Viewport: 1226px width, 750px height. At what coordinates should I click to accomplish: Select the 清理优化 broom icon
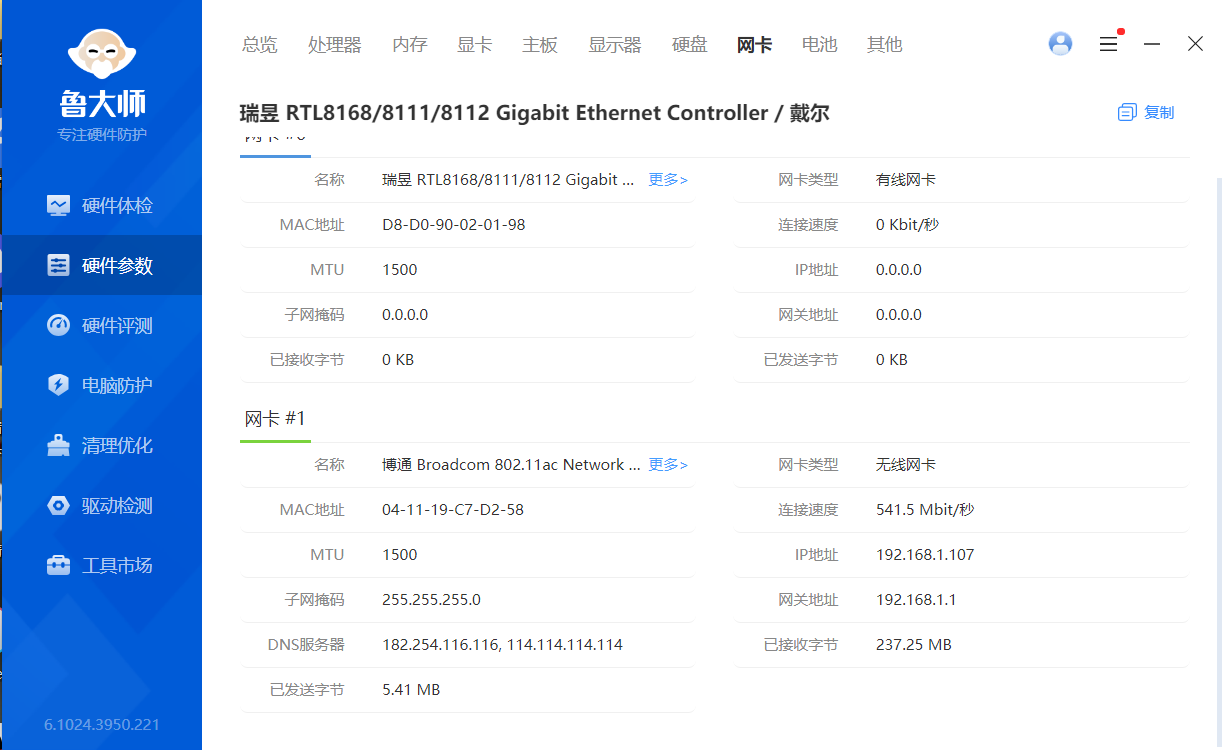point(59,446)
